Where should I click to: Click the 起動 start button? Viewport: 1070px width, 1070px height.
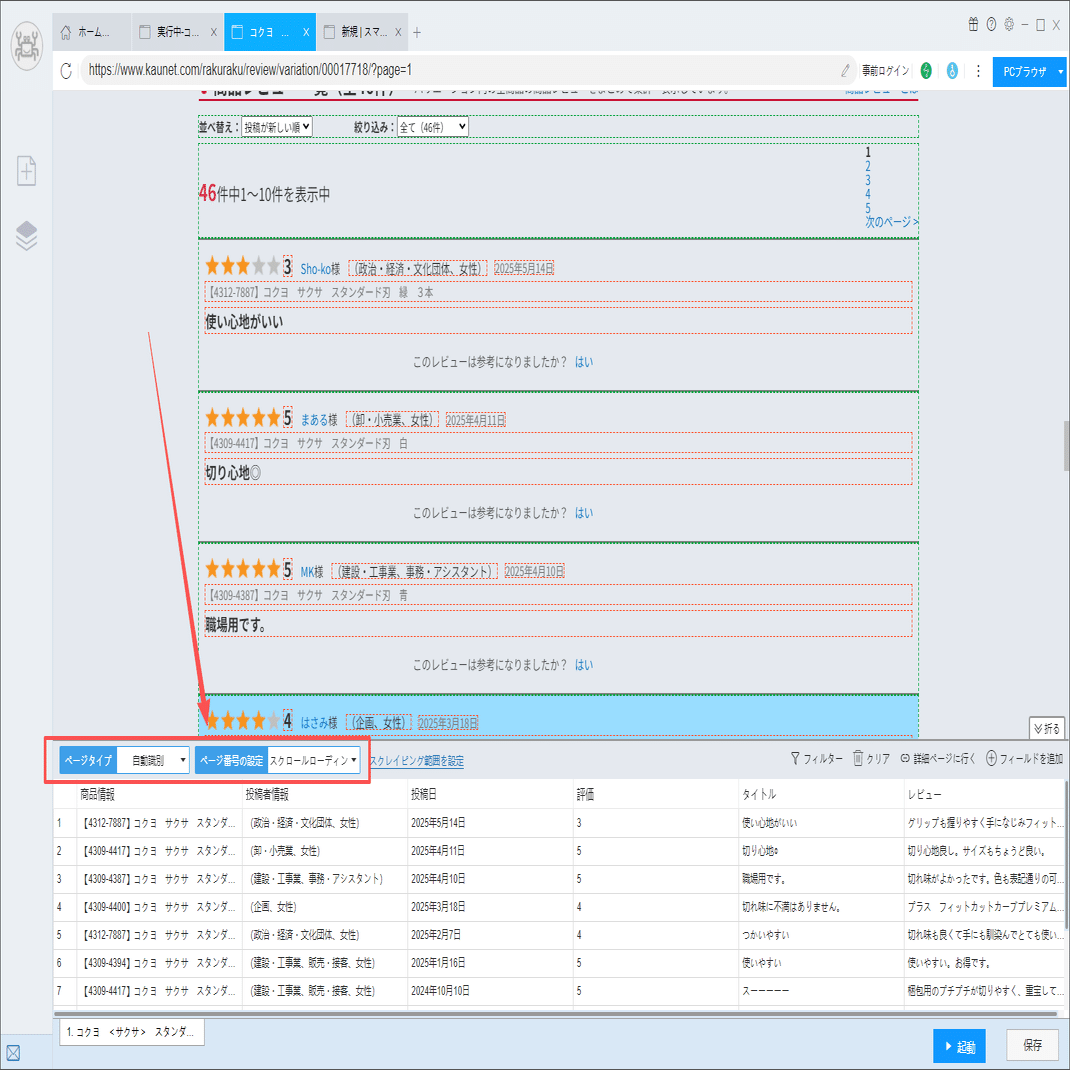click(x=959, y=1046)
